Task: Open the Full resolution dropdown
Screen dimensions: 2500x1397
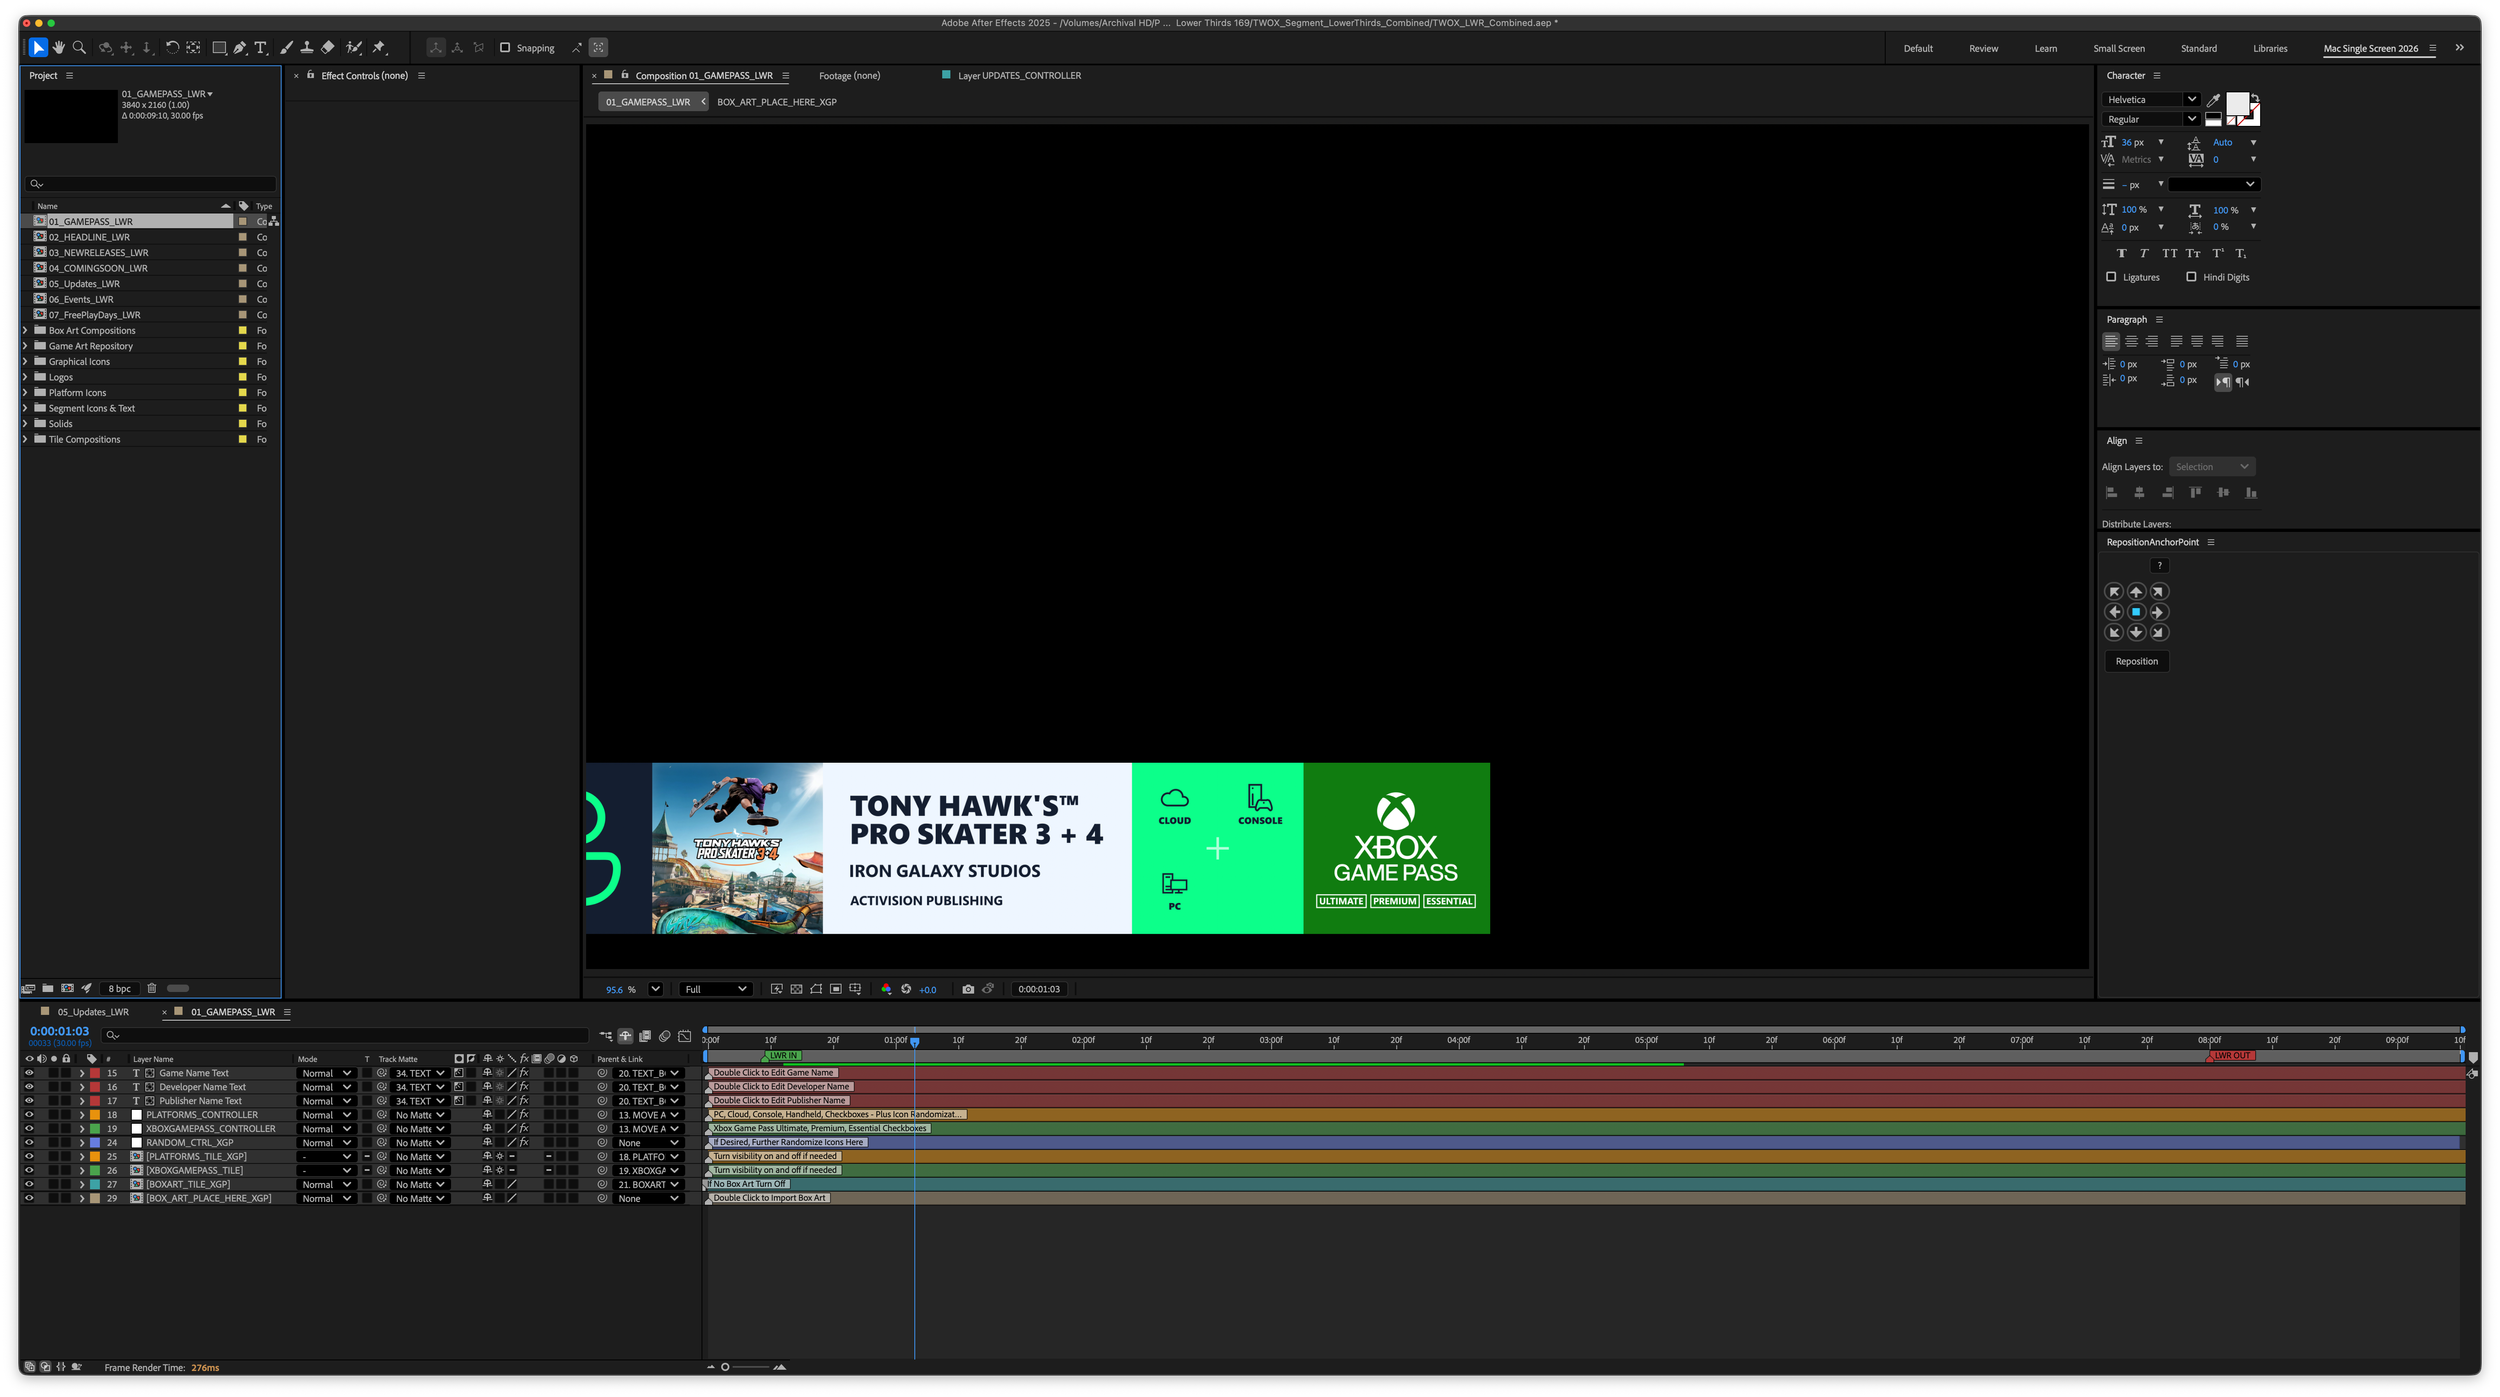Action: coord(715,989)
